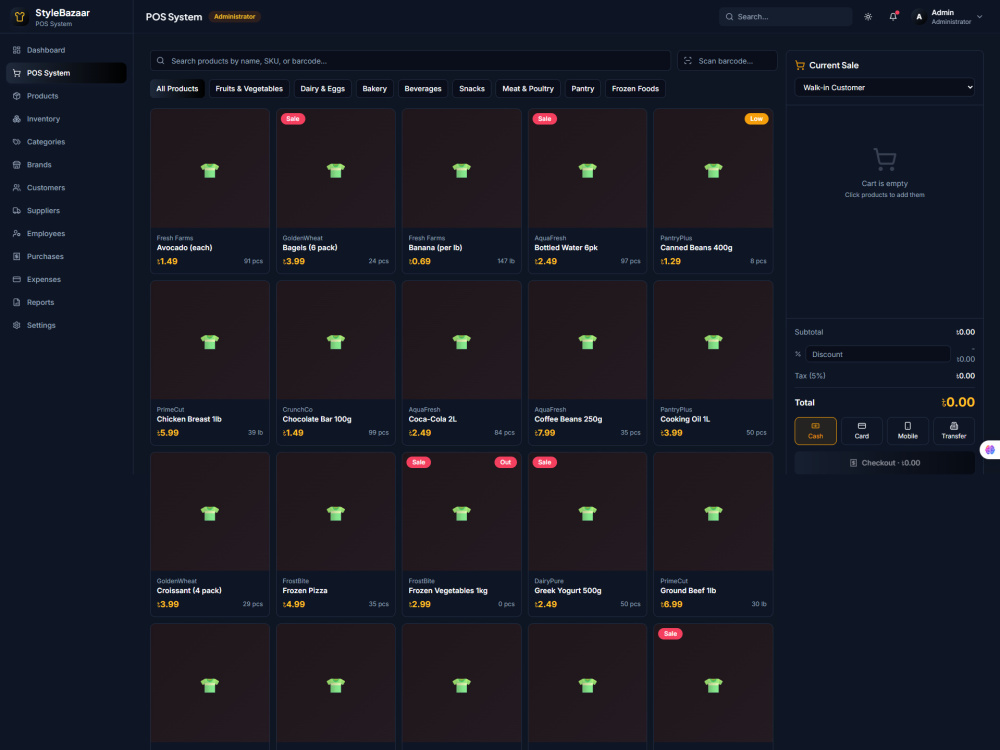The image size is (1000, 750).
Task: Select Coffee Beans 250g product card
Action: coord(587,362)
